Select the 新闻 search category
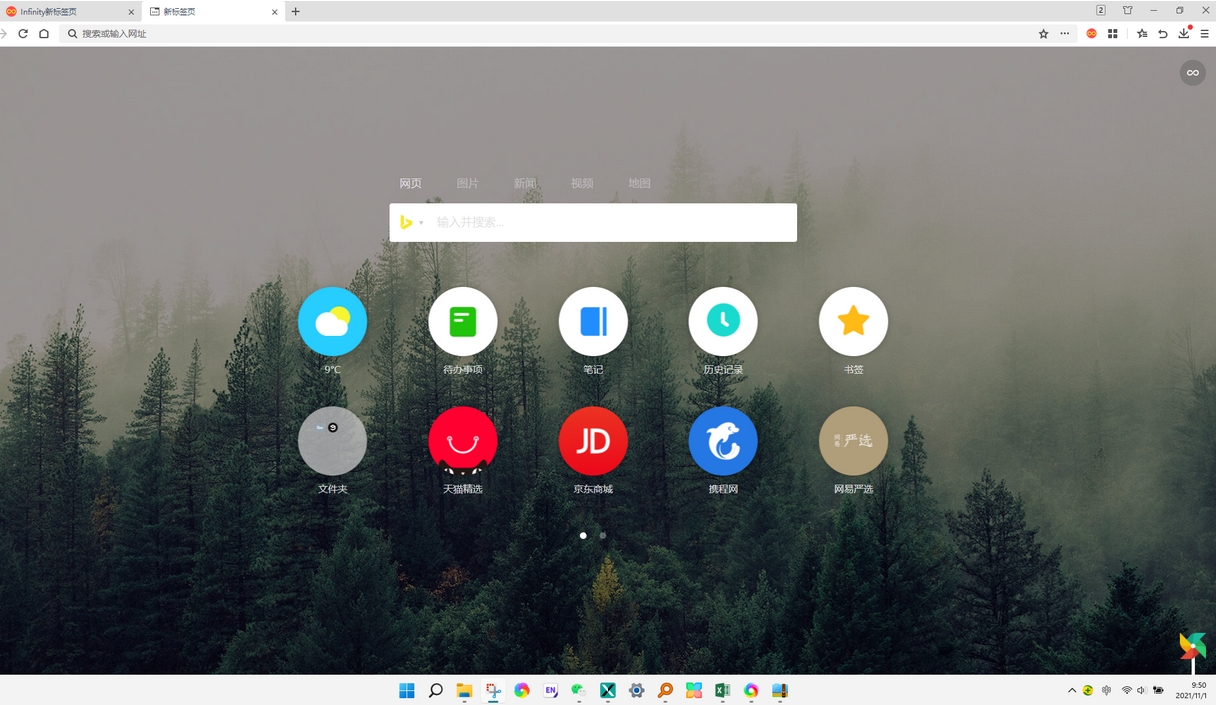This screenshot has height=705, width=1216. tap(525, 183)
